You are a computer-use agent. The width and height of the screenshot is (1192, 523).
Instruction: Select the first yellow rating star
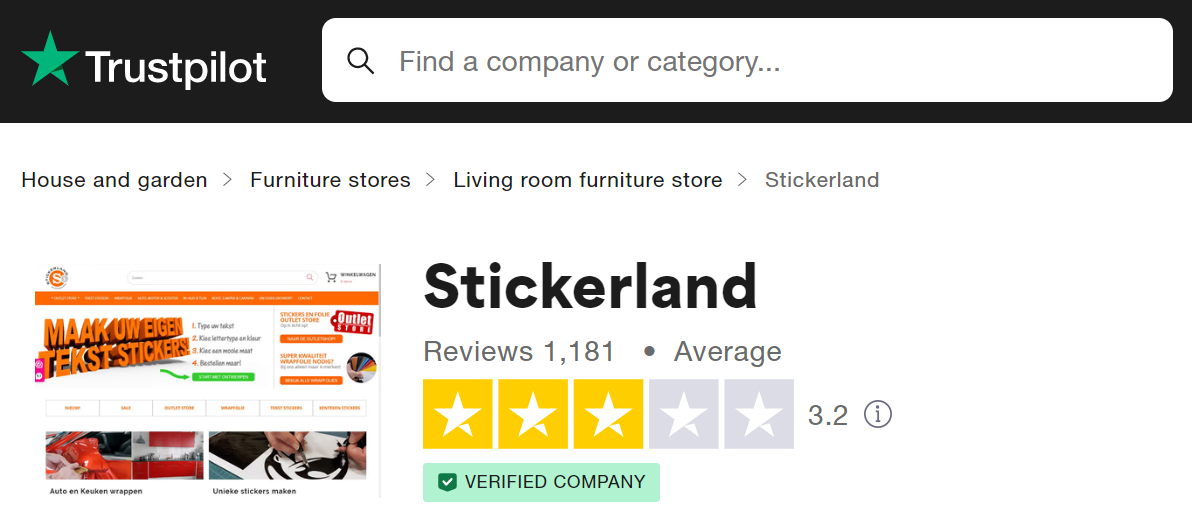point(458,414)
